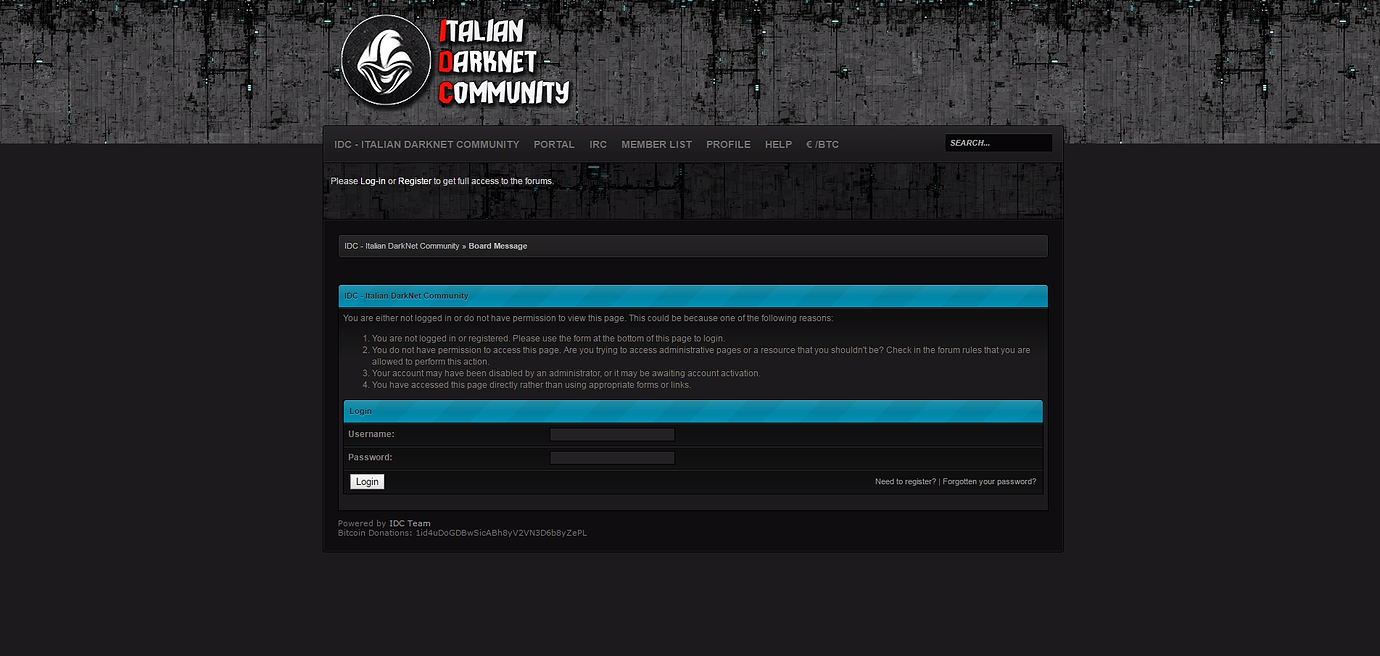
Task: Go to the Profile nav item
Action: pyautogui.click(x=728, y=145)
